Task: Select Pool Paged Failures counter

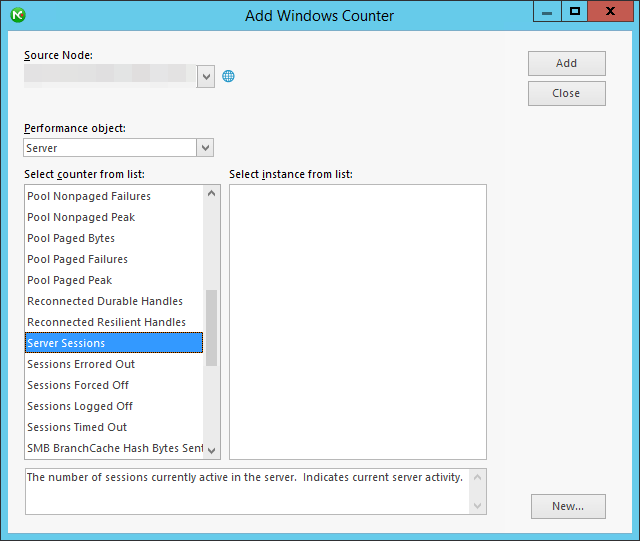Action: pos(114,259)
